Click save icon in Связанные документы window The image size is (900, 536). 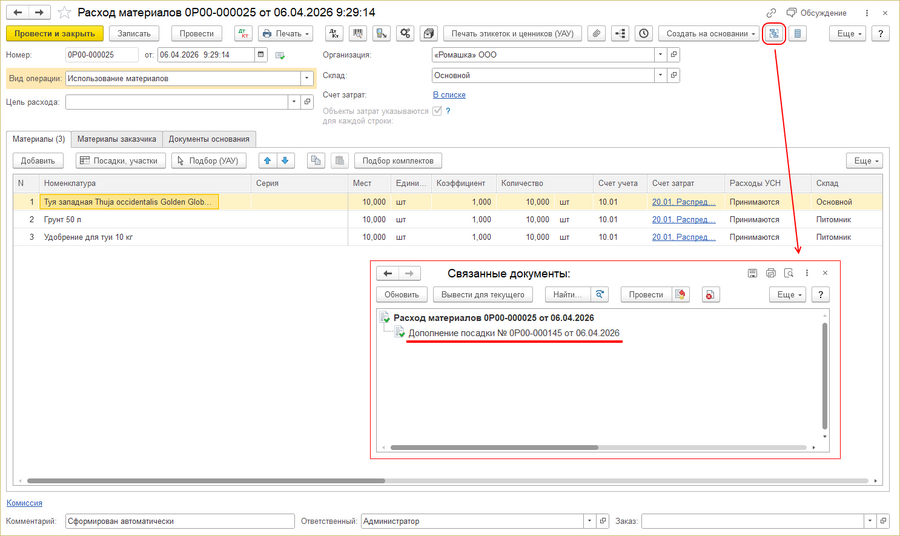752,273
